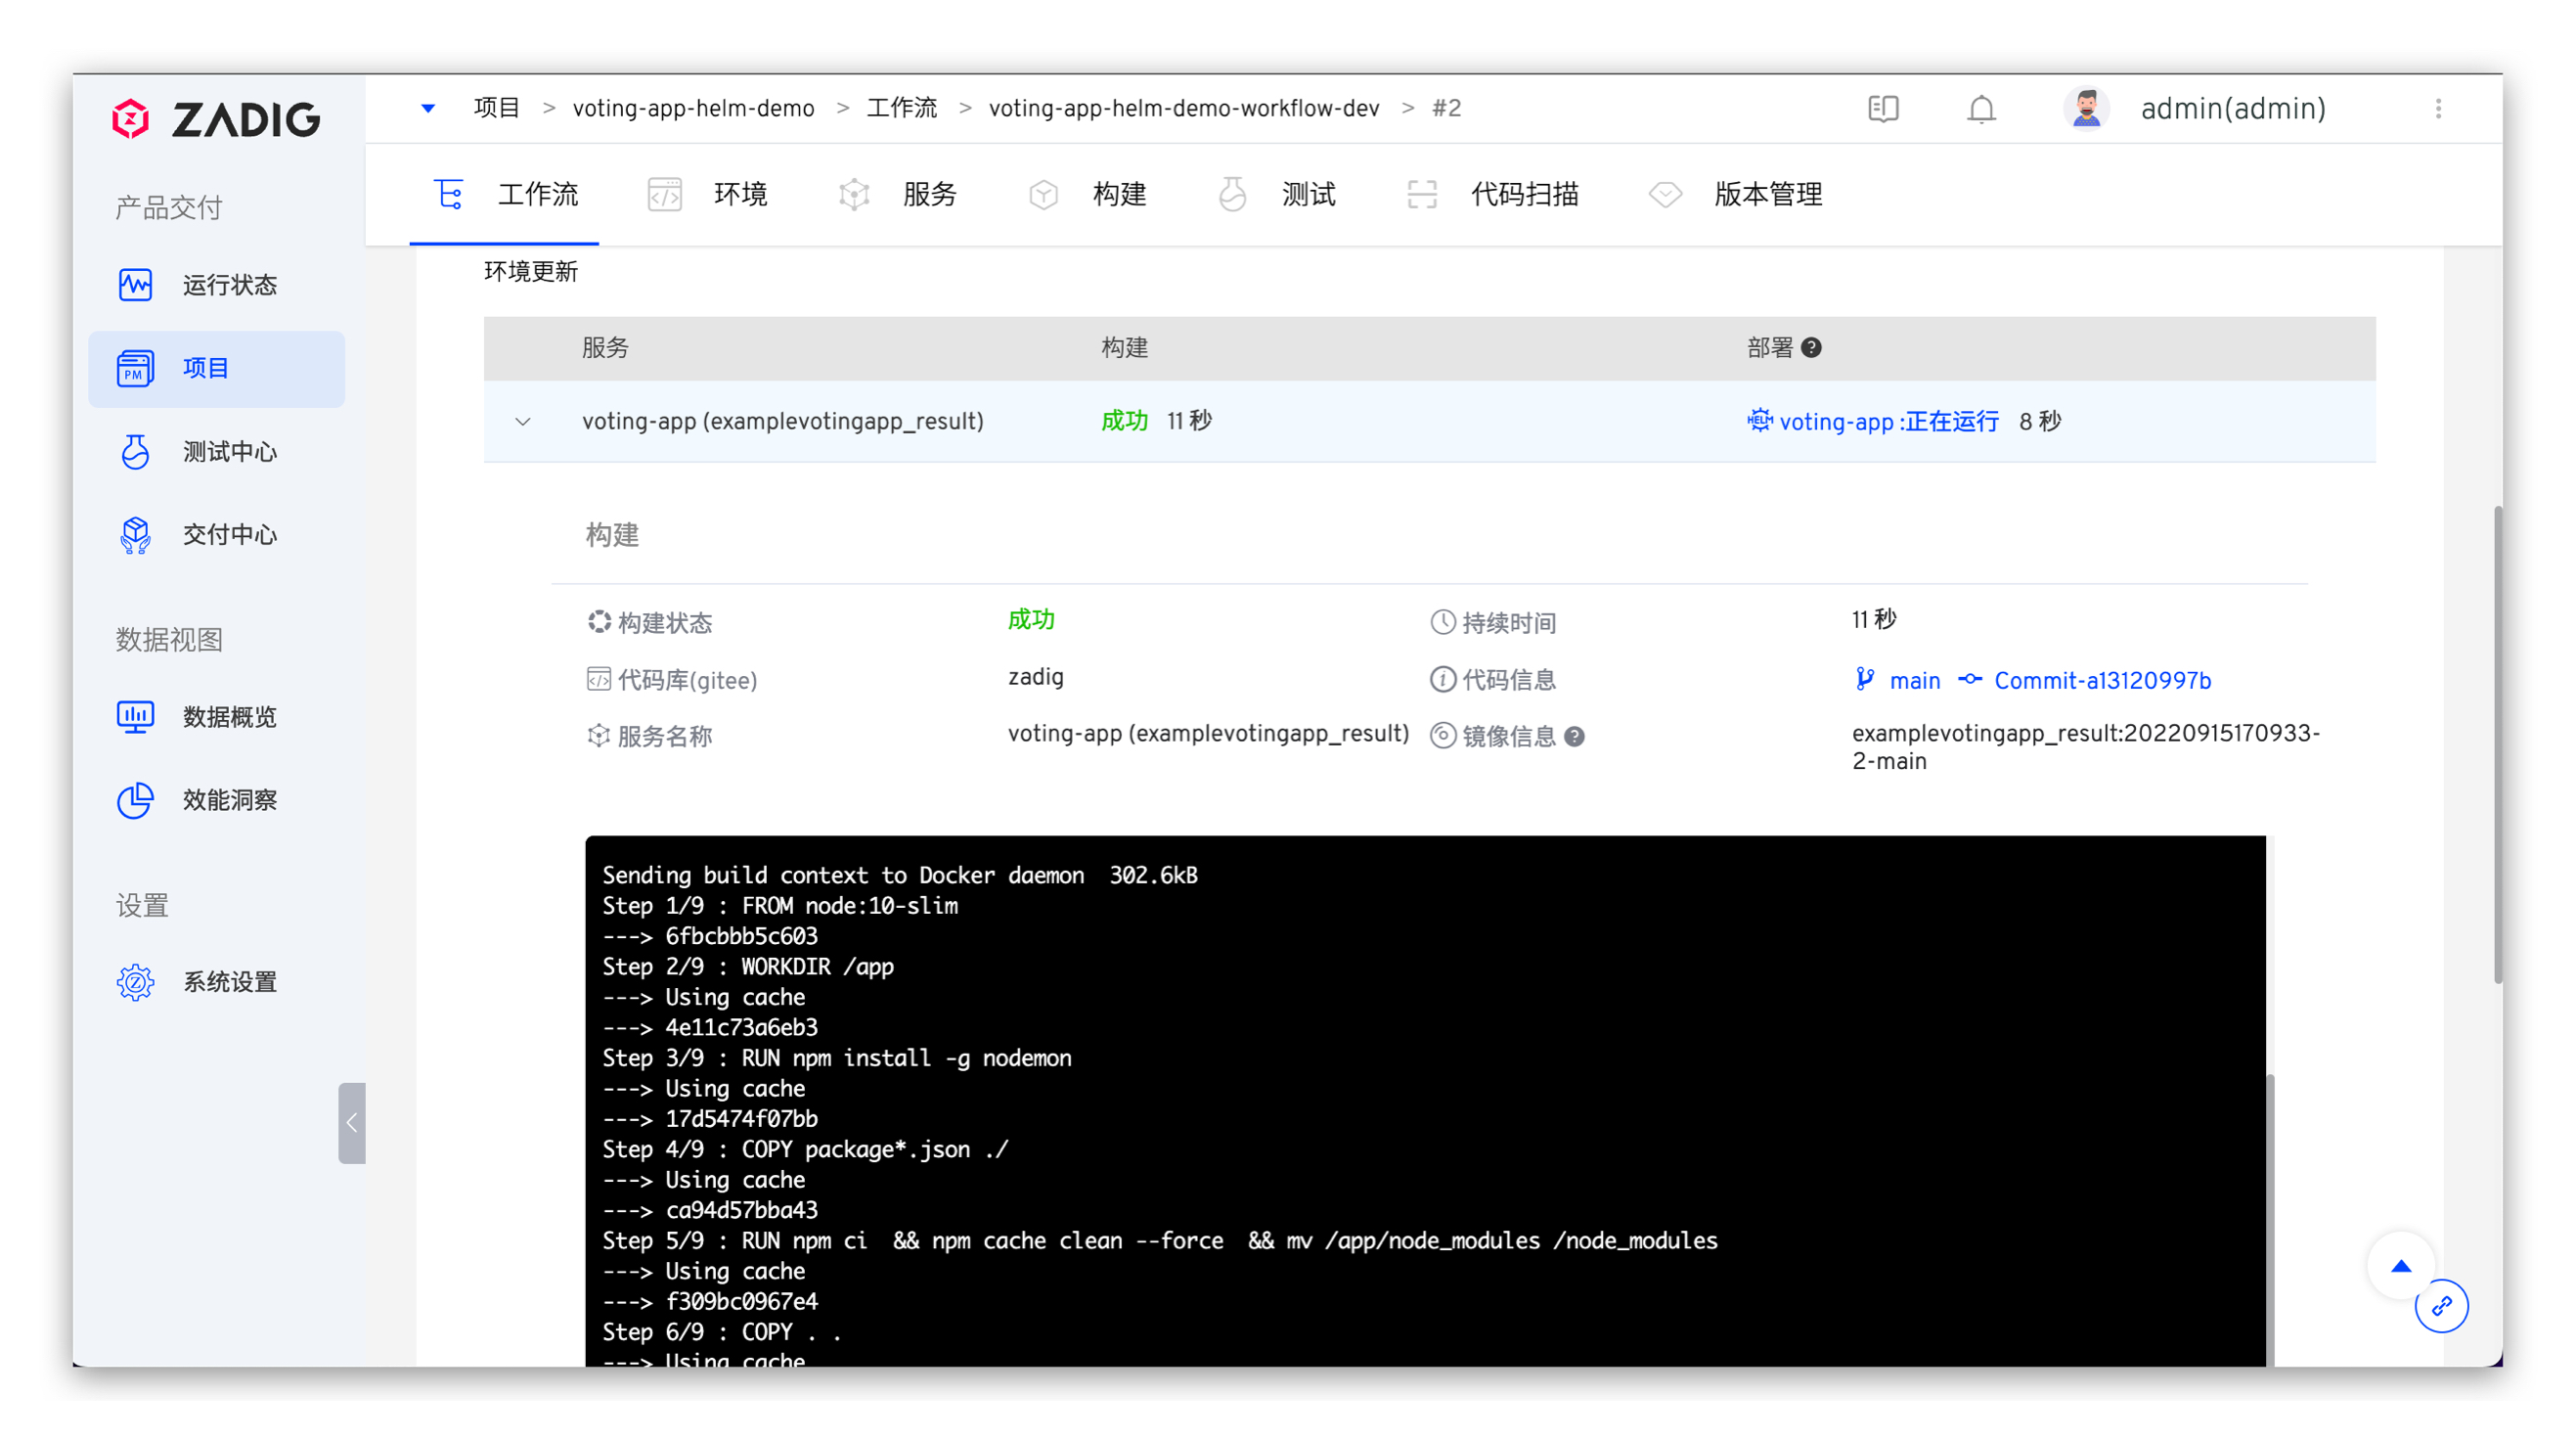Screen dimensions: 2576x1440
Task: Collapse the voting-app service row chevron
Action: 522,422
